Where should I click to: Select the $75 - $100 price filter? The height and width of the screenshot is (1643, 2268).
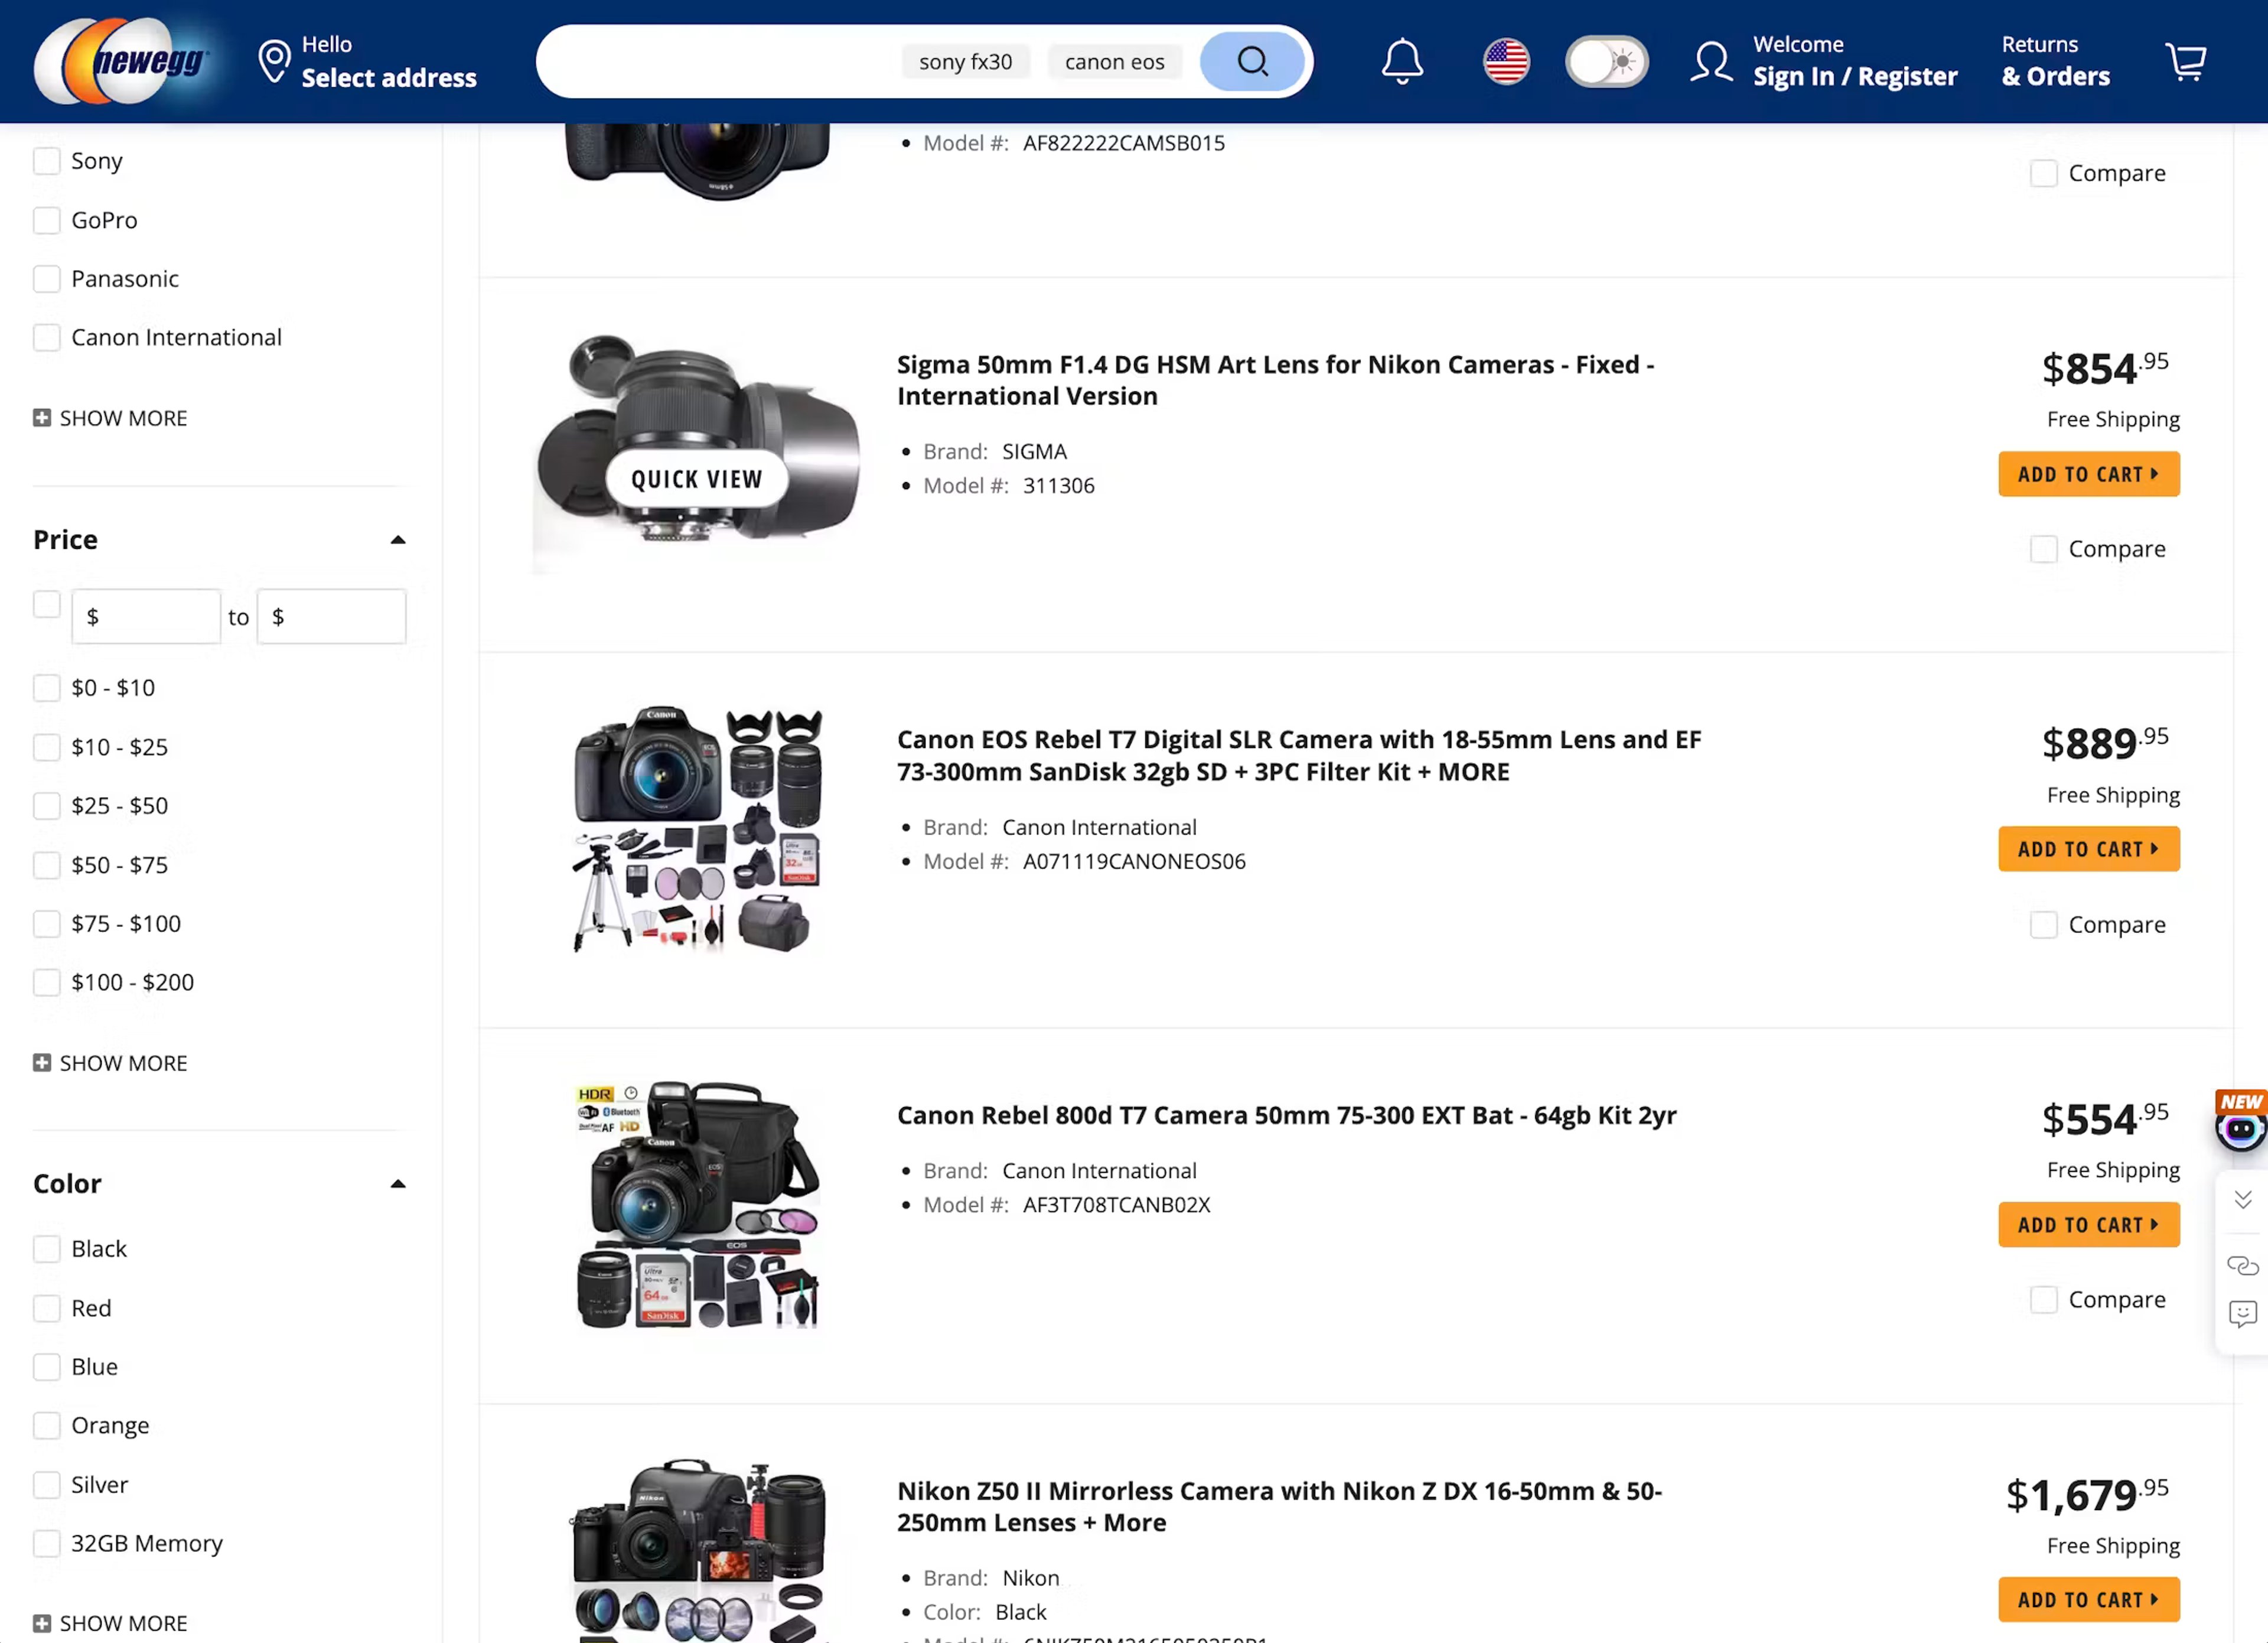click(x=46, y=924)
